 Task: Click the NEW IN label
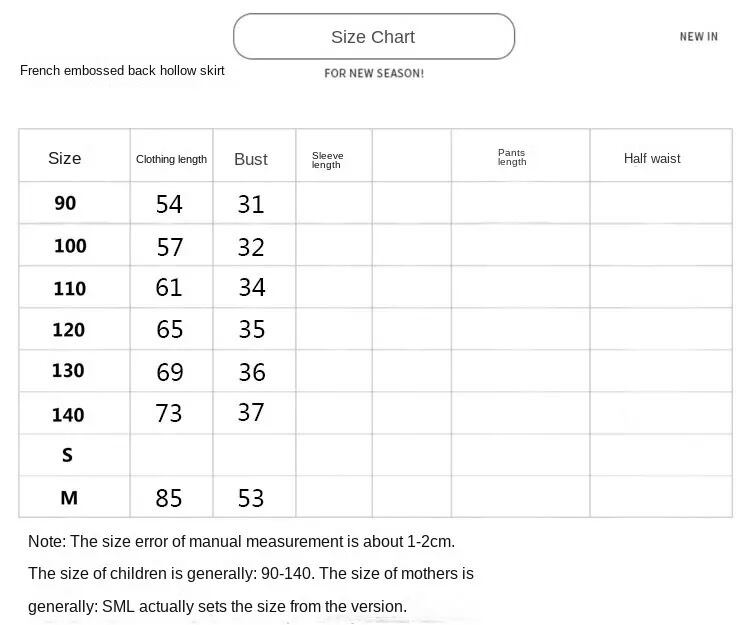pos(698,37)
